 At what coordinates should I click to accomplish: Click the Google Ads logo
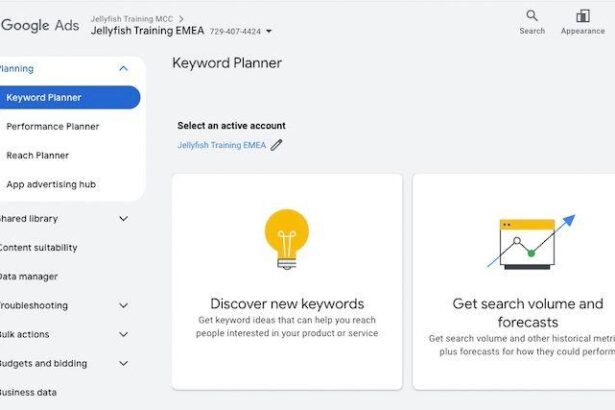point(40,25)
